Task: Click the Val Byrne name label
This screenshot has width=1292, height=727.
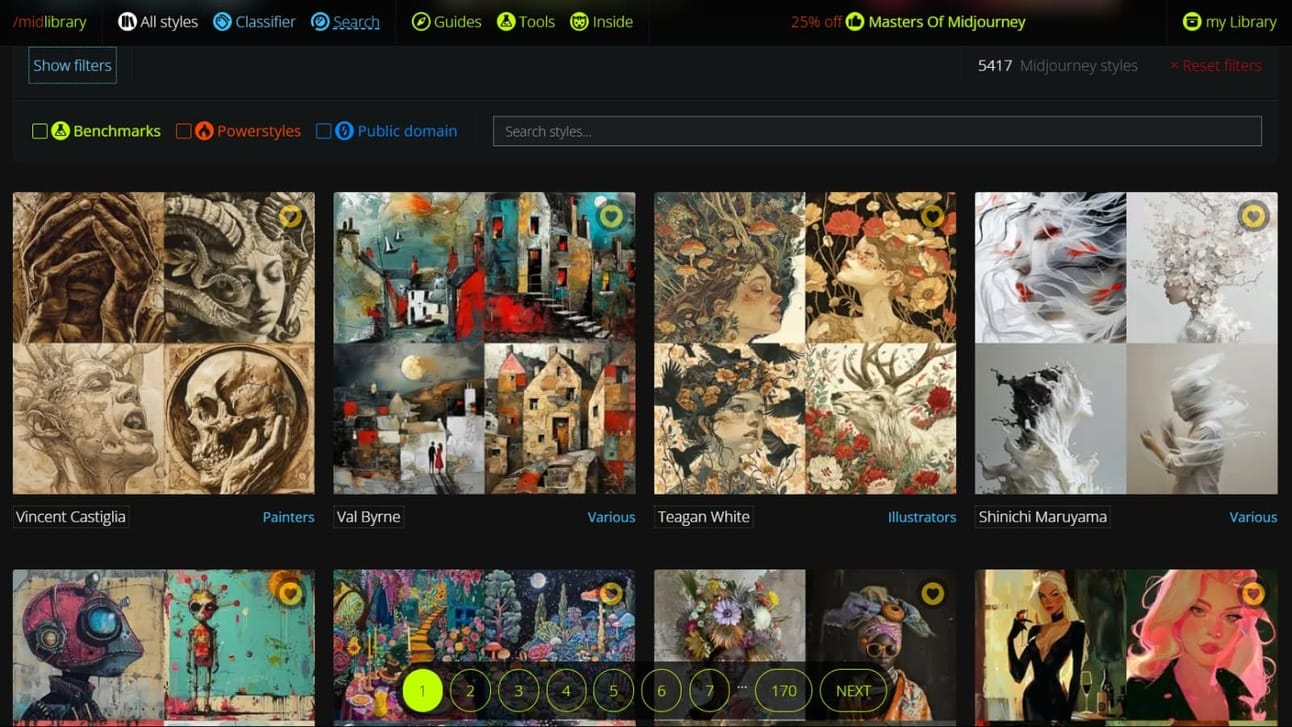Action: 369,517
